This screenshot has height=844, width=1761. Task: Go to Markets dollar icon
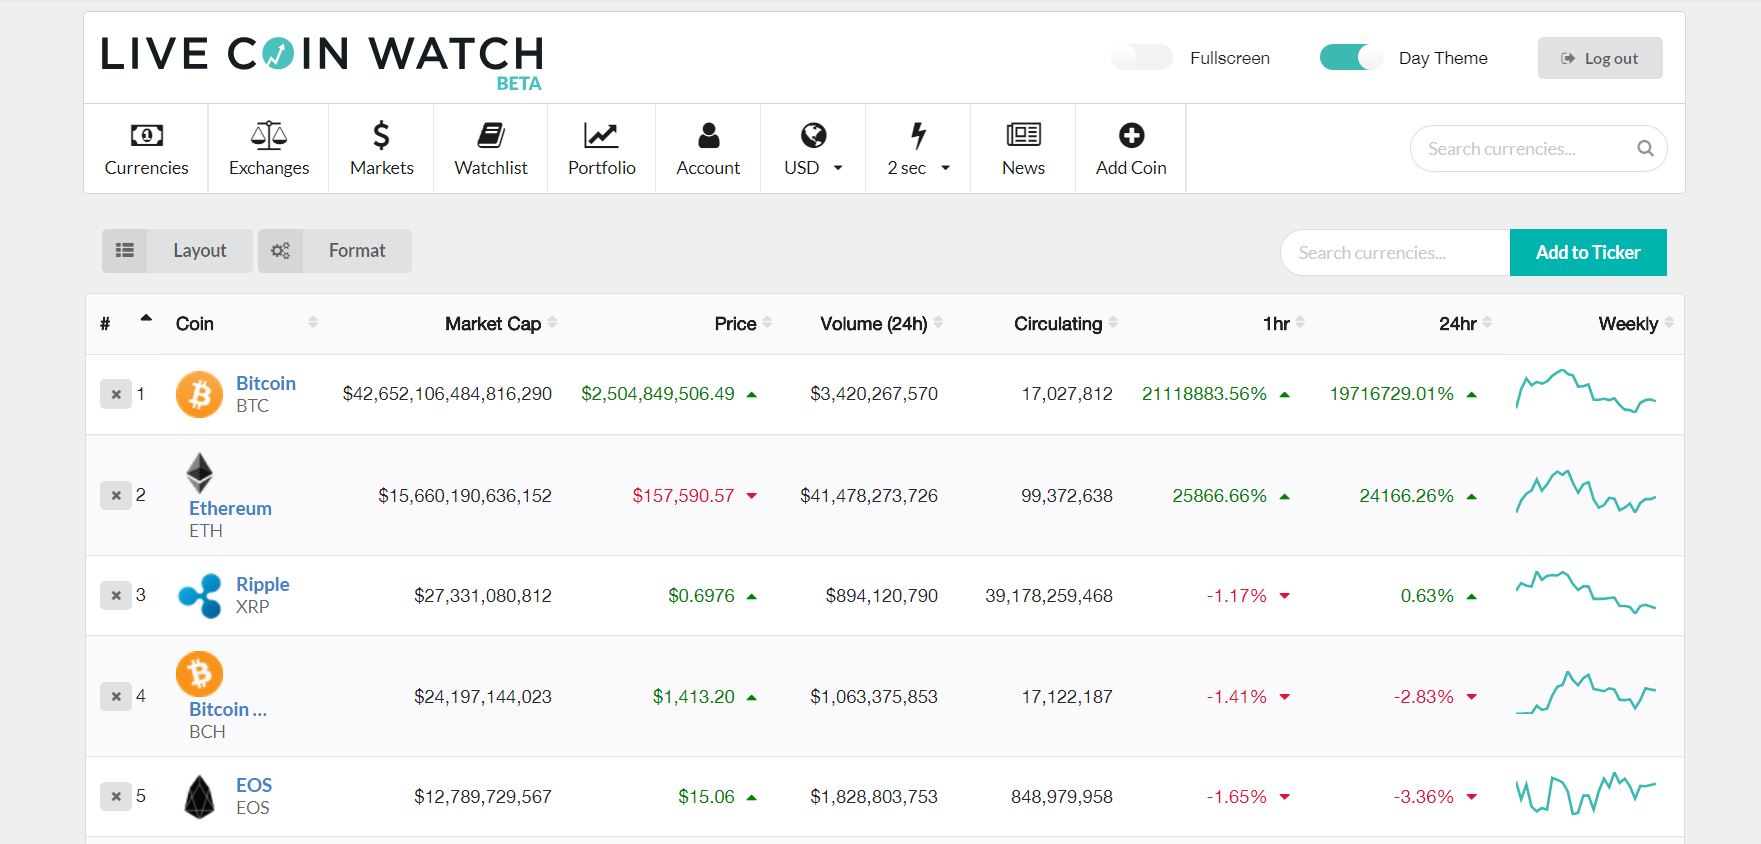381,135
